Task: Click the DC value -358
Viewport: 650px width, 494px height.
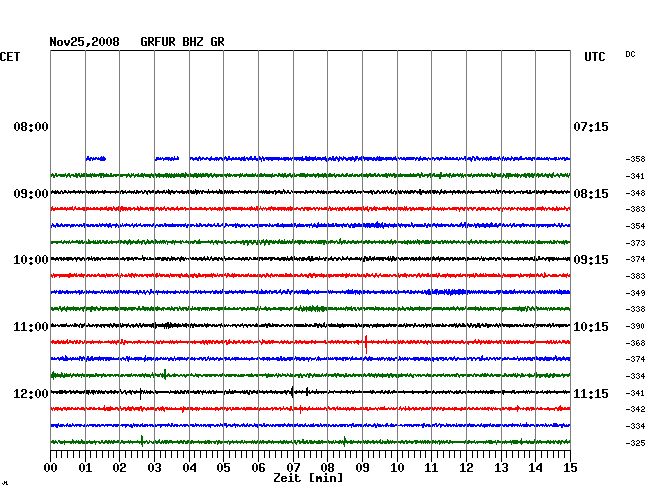Action: [635, 159]
